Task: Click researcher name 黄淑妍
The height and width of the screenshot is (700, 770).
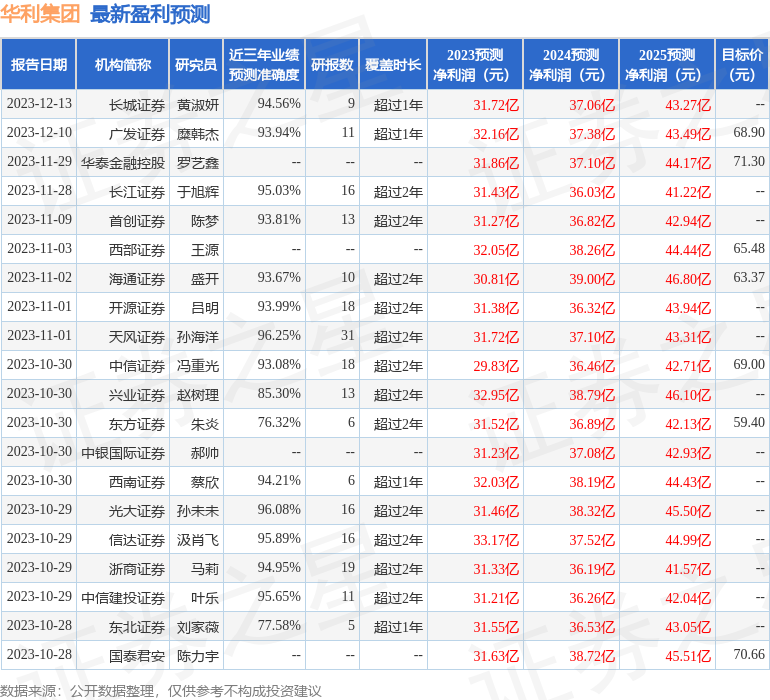Action: (x=198, y=105)
